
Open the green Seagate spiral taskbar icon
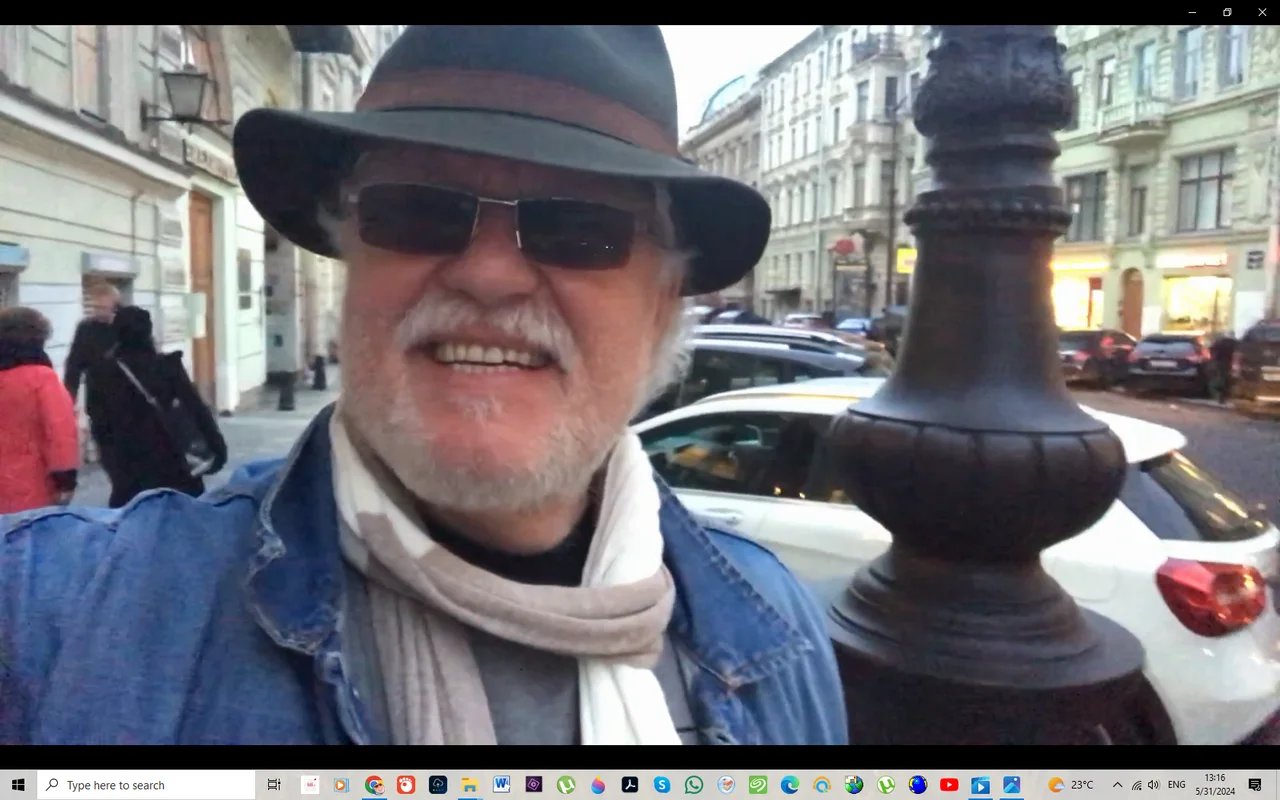pos(758,785)
